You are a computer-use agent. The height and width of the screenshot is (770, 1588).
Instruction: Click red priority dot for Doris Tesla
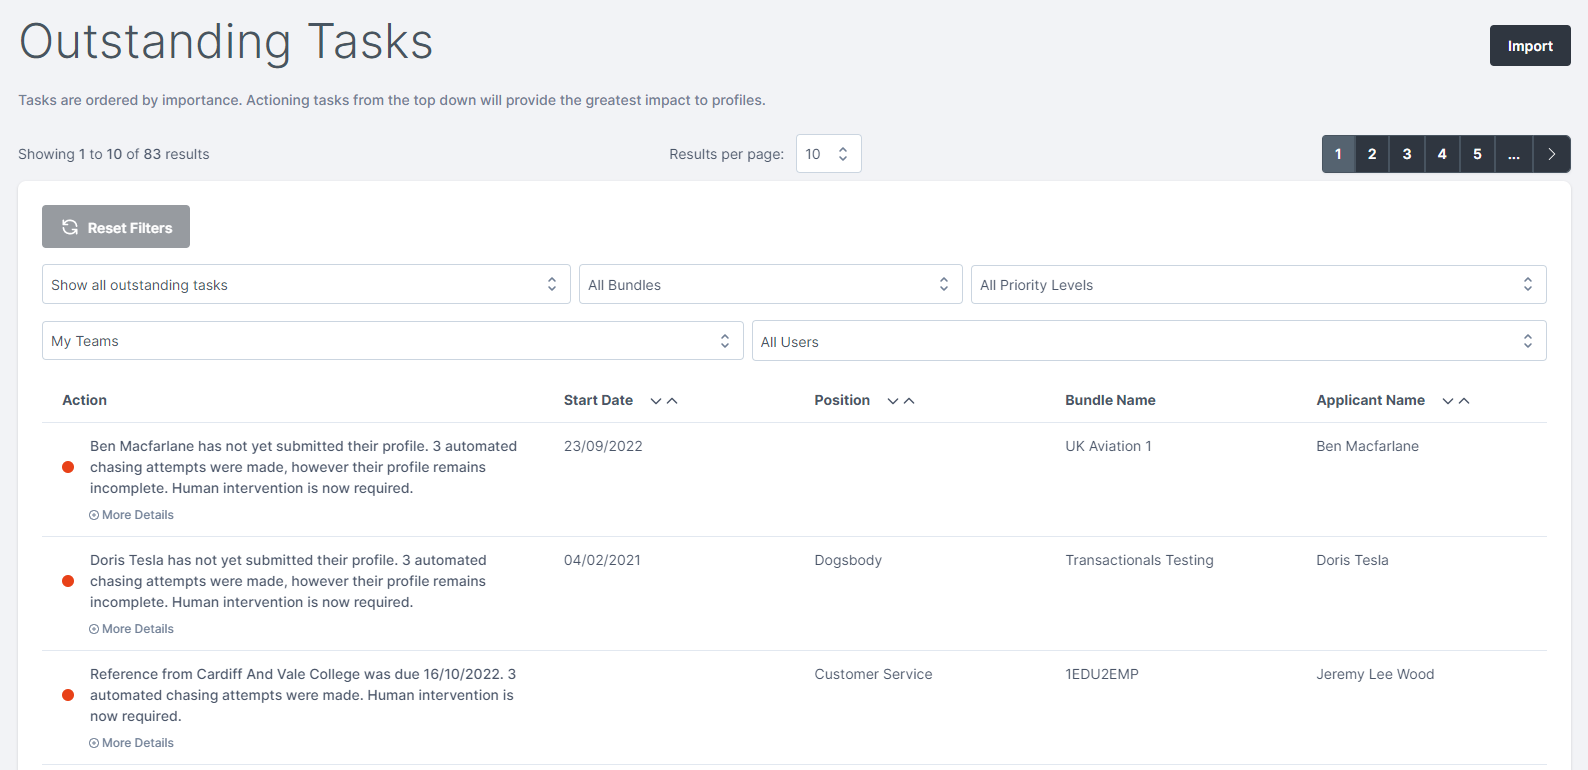click(x=68, y=581)
